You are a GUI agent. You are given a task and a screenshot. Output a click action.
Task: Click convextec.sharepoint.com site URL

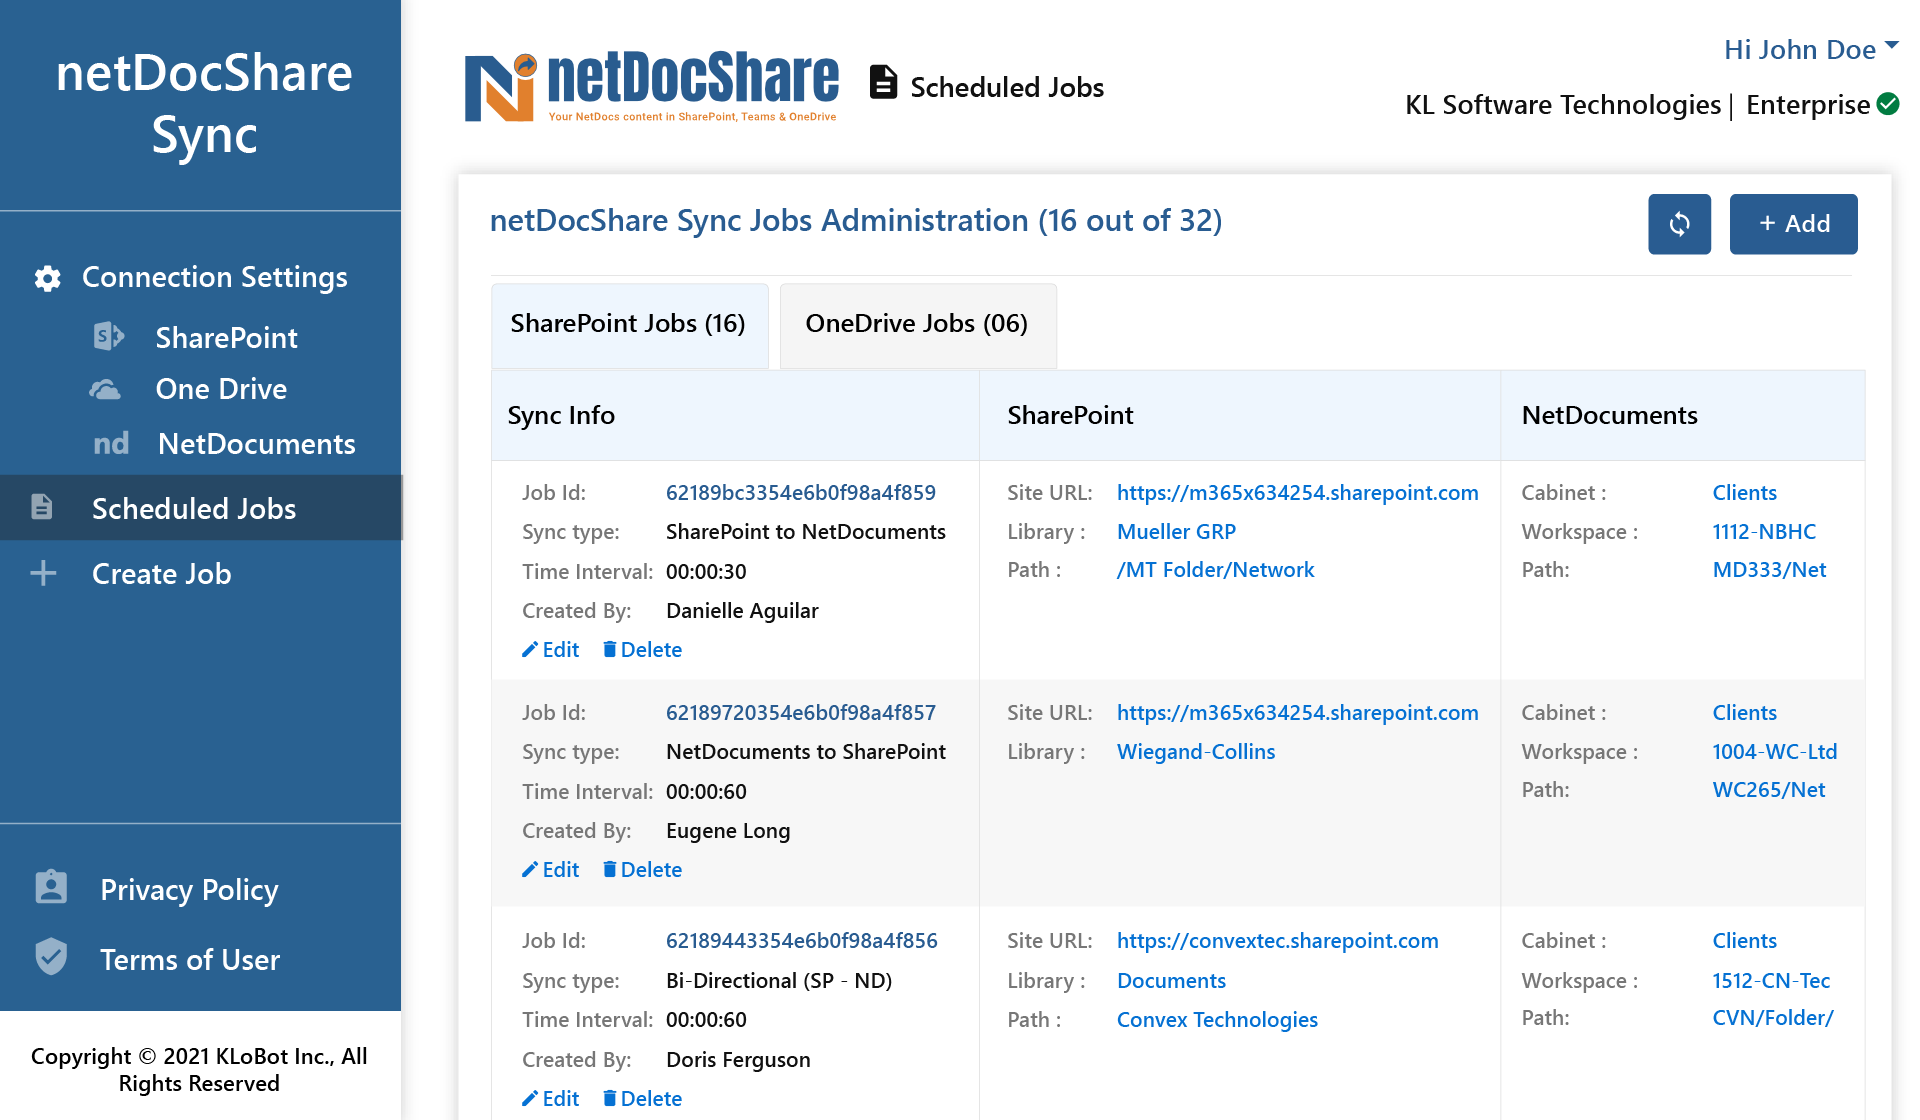pyautogui.click(x=1277, y=940)
